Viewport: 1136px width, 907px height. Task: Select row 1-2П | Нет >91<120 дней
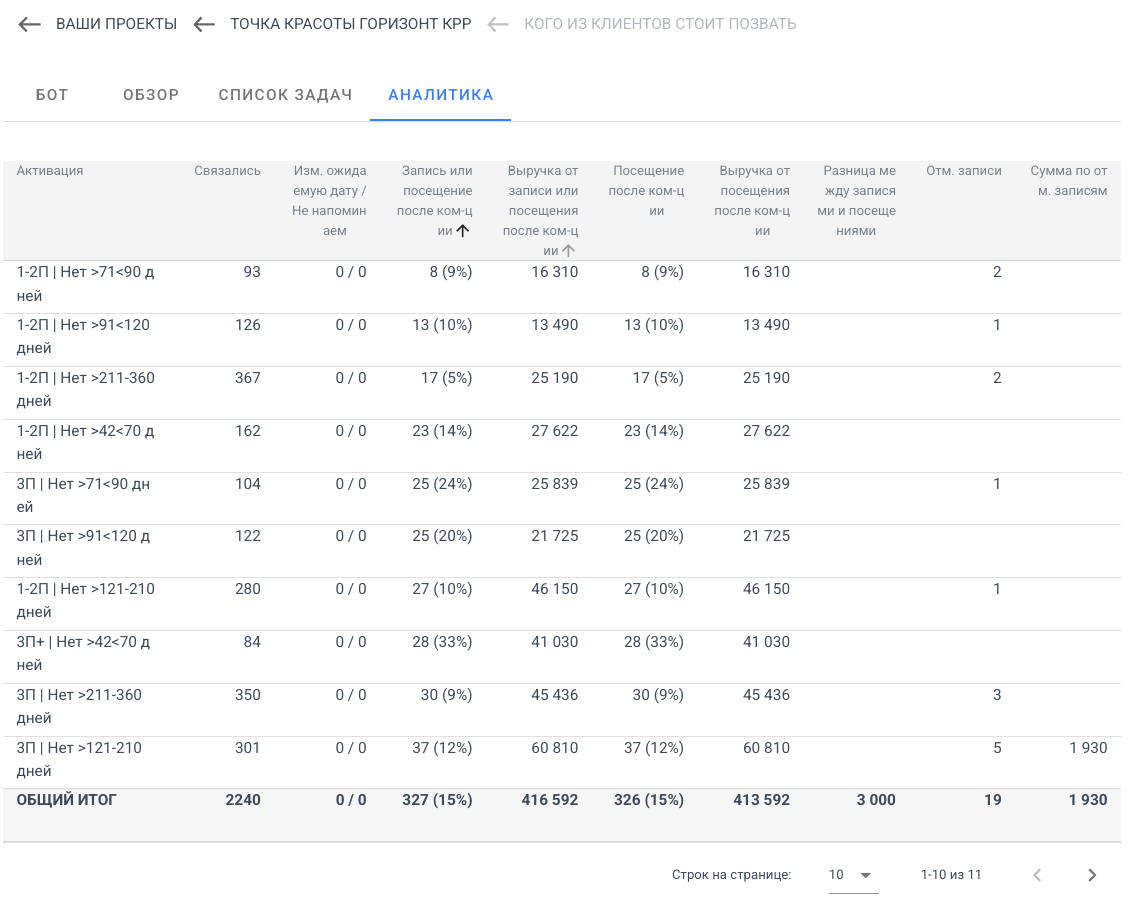pyautogui.click(x=561, y=340)
